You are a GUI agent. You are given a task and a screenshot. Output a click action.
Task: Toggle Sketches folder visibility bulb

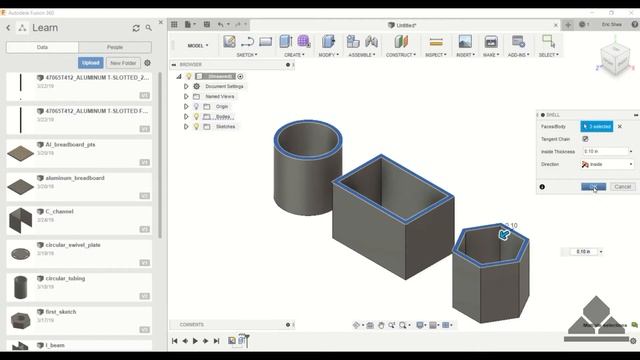(x=196, y=127)
